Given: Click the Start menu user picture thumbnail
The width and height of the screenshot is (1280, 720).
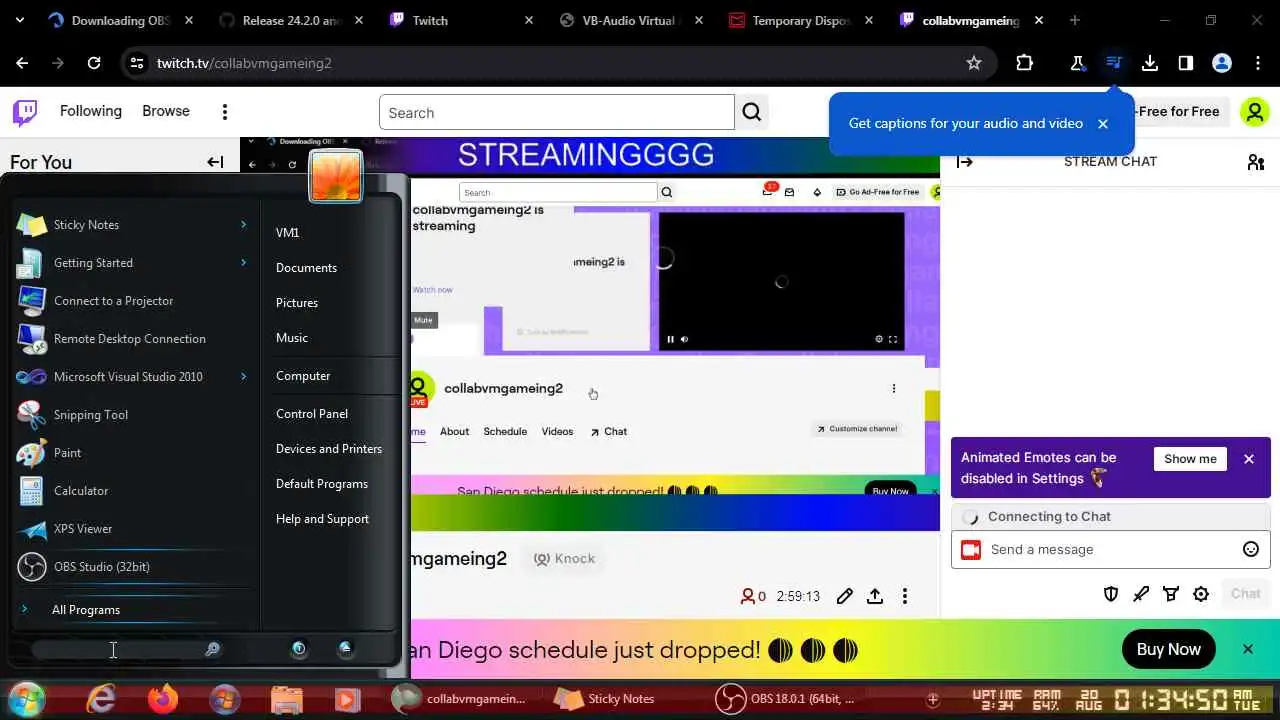Looking at the screenshot, I should pos(335,176).
